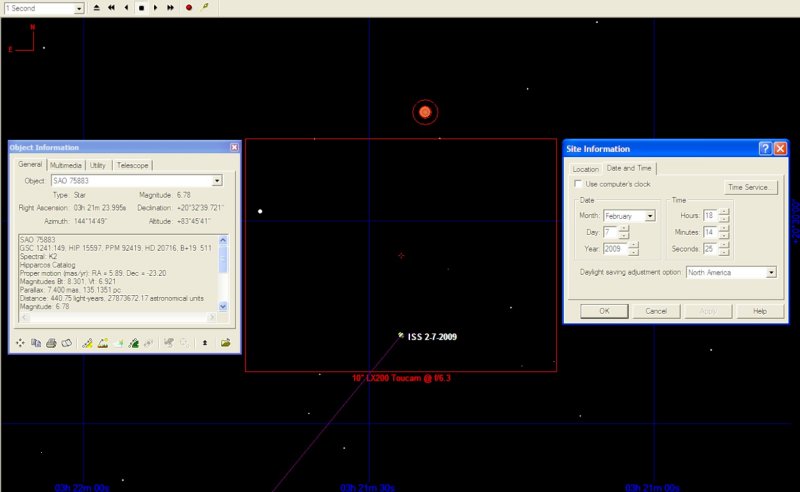Step time backward with single left arrow

pyautogui.click(x=126, y=8)
